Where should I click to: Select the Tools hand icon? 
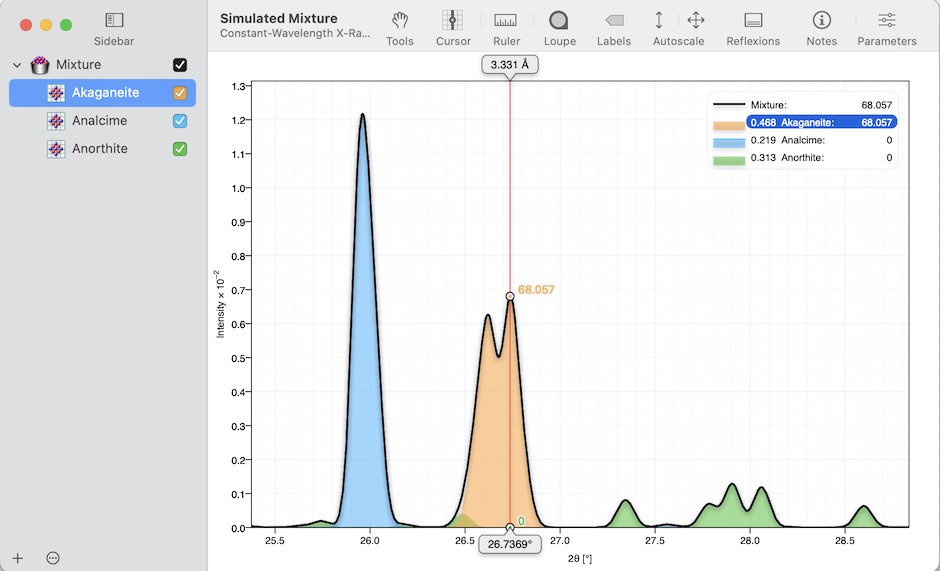400,21
